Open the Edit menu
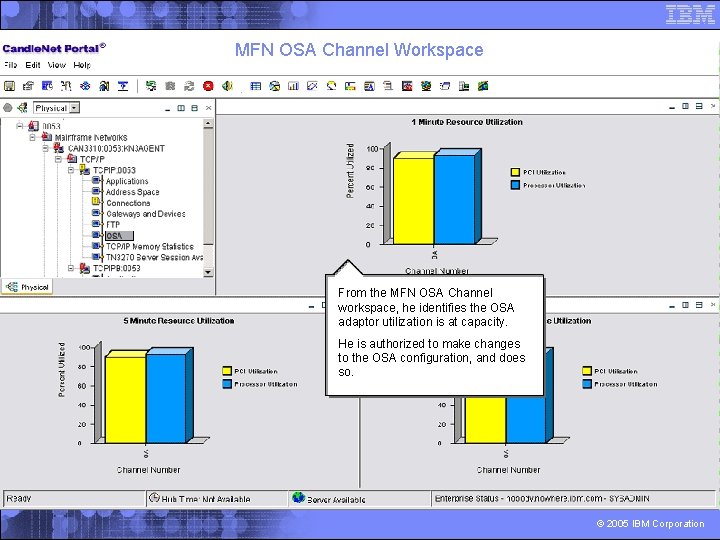The image size is (720, 540). pos(33,65)
